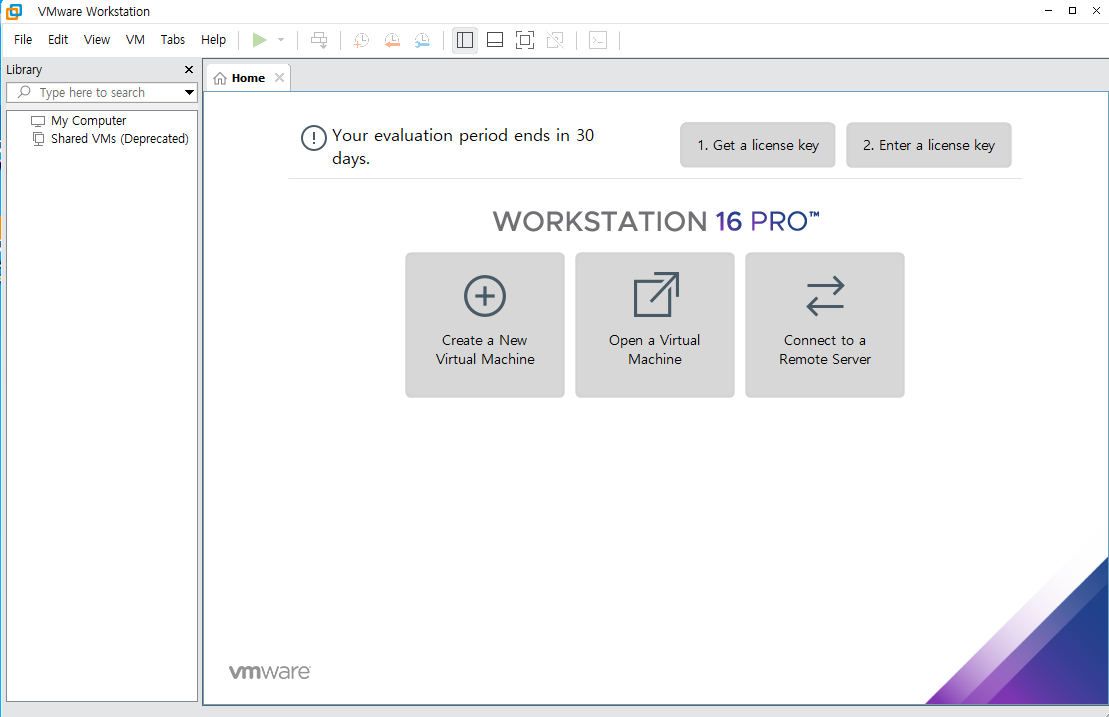This screenshot has height=717, width=1109.
Task: Click the Get a license key button
Action: point(757,145)
